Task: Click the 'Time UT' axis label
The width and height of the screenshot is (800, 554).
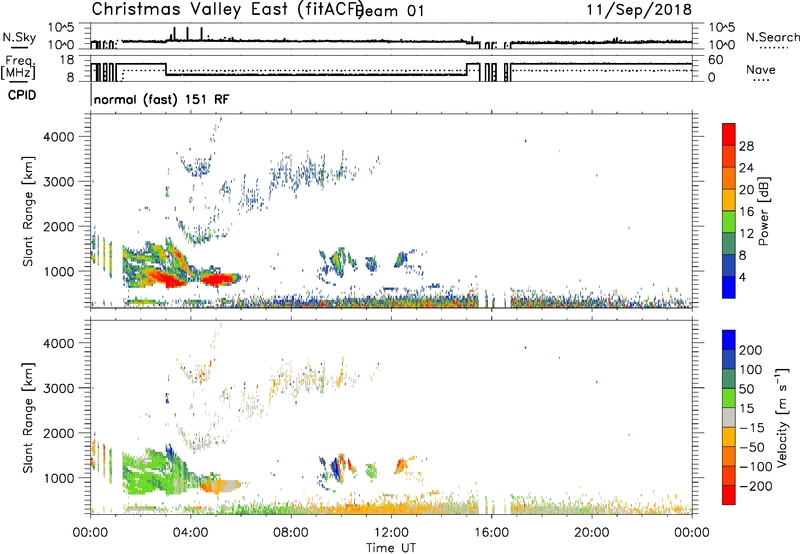Action: (391, 548)
